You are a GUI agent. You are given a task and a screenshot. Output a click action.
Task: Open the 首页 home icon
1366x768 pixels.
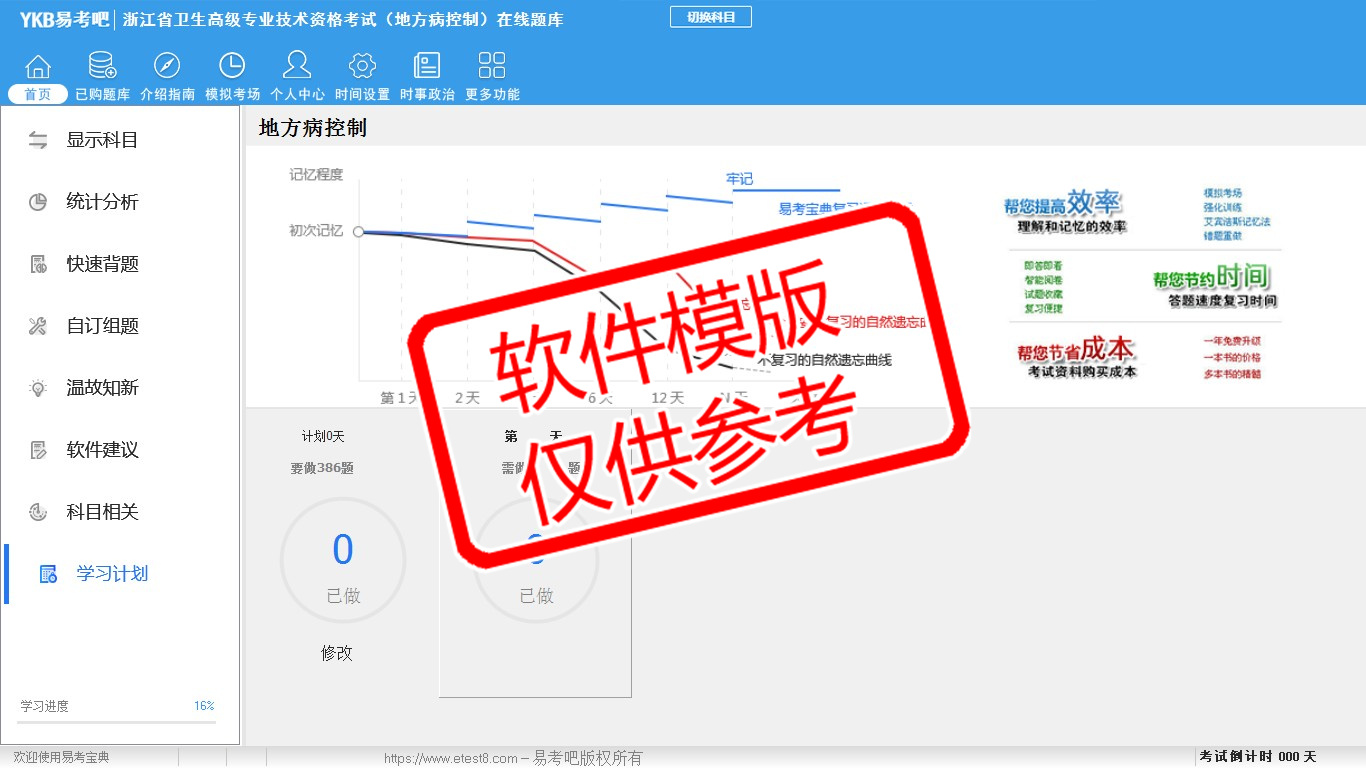(x=38, y=66)
